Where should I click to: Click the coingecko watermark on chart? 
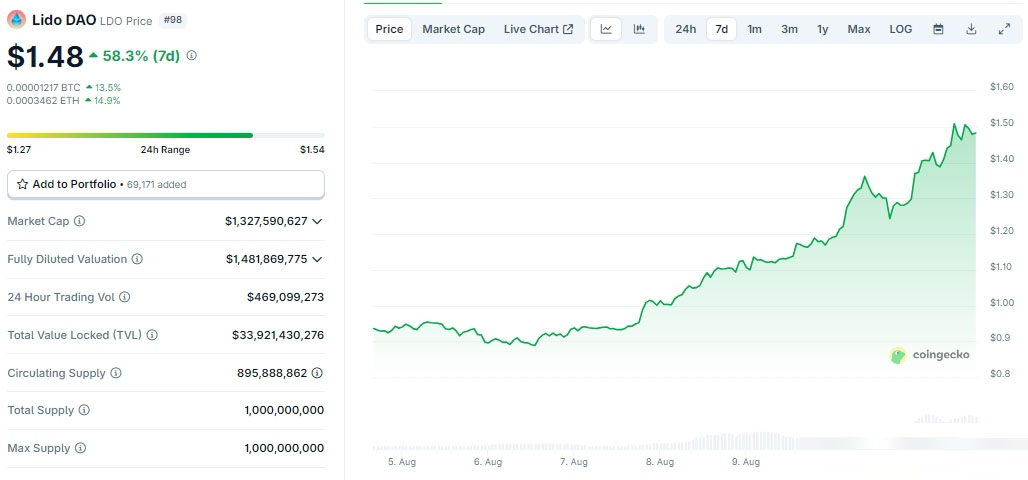click(x=930, y=355)
